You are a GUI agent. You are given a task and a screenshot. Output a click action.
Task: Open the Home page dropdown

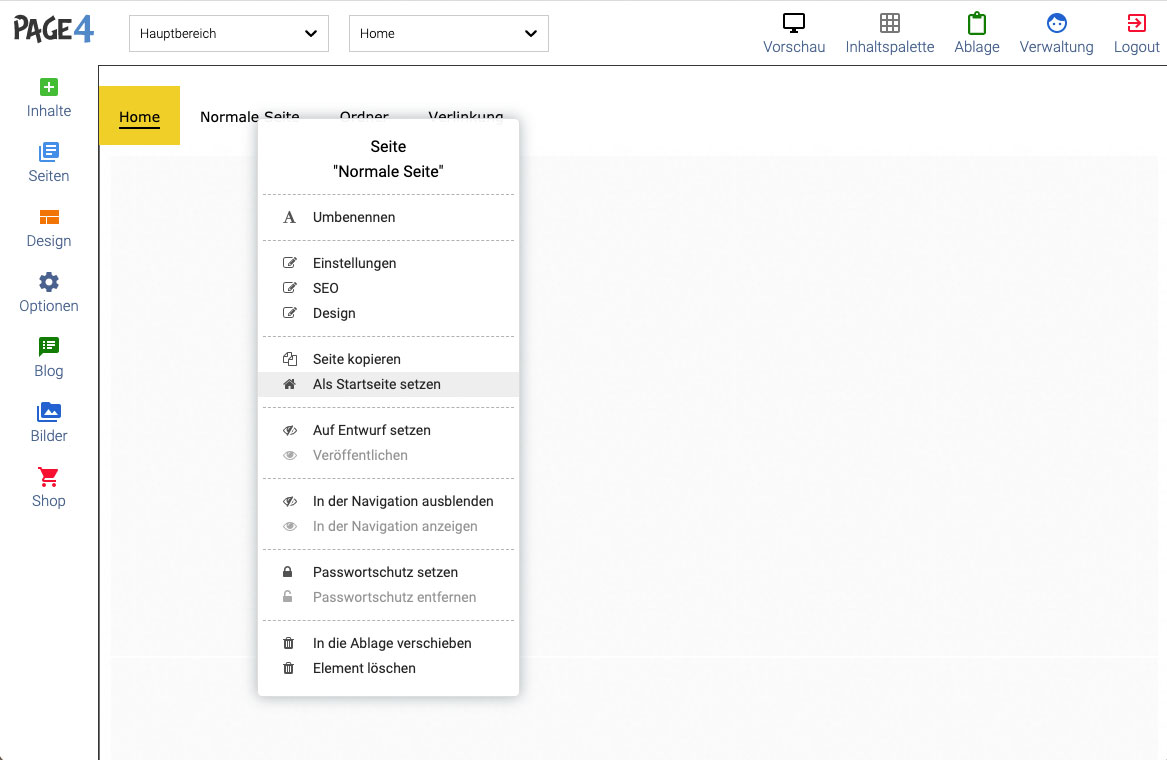[449, 33]
